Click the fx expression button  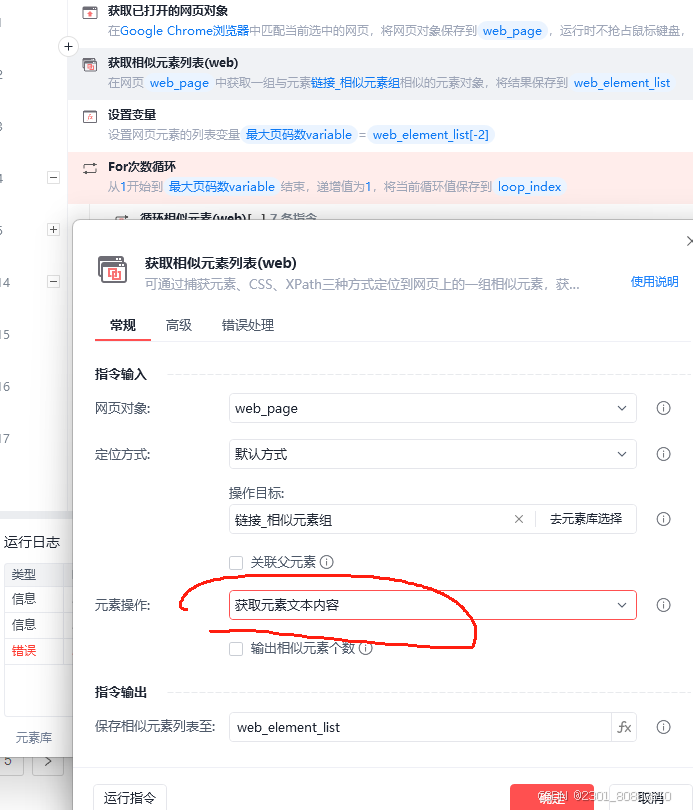pyautogui.click(x=624, y=727)
